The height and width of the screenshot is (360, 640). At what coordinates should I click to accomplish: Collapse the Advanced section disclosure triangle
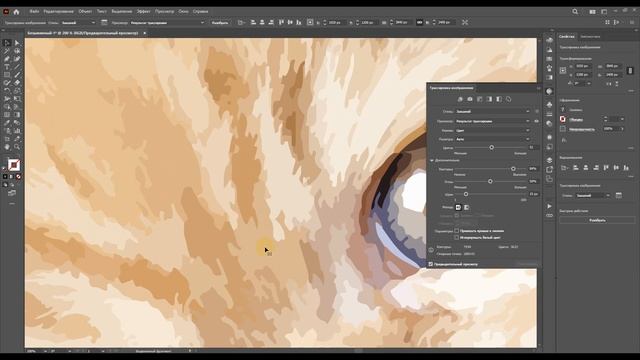[x=431, y=160]
